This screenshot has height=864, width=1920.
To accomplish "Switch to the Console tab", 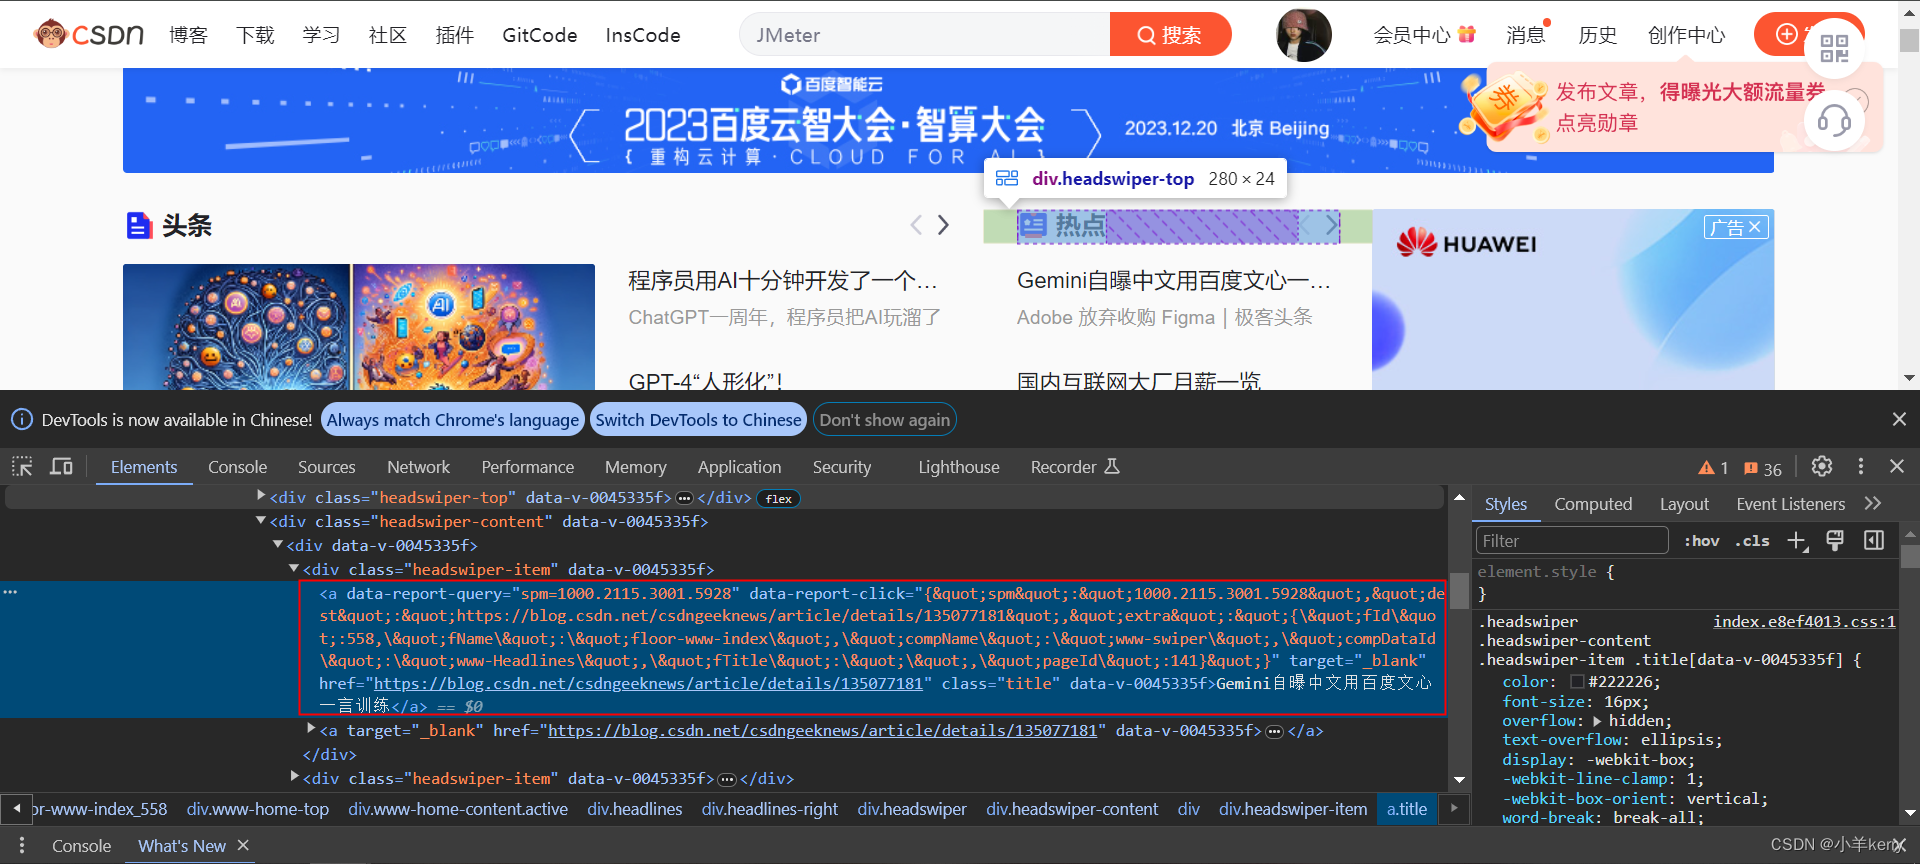I will (237, 467).
